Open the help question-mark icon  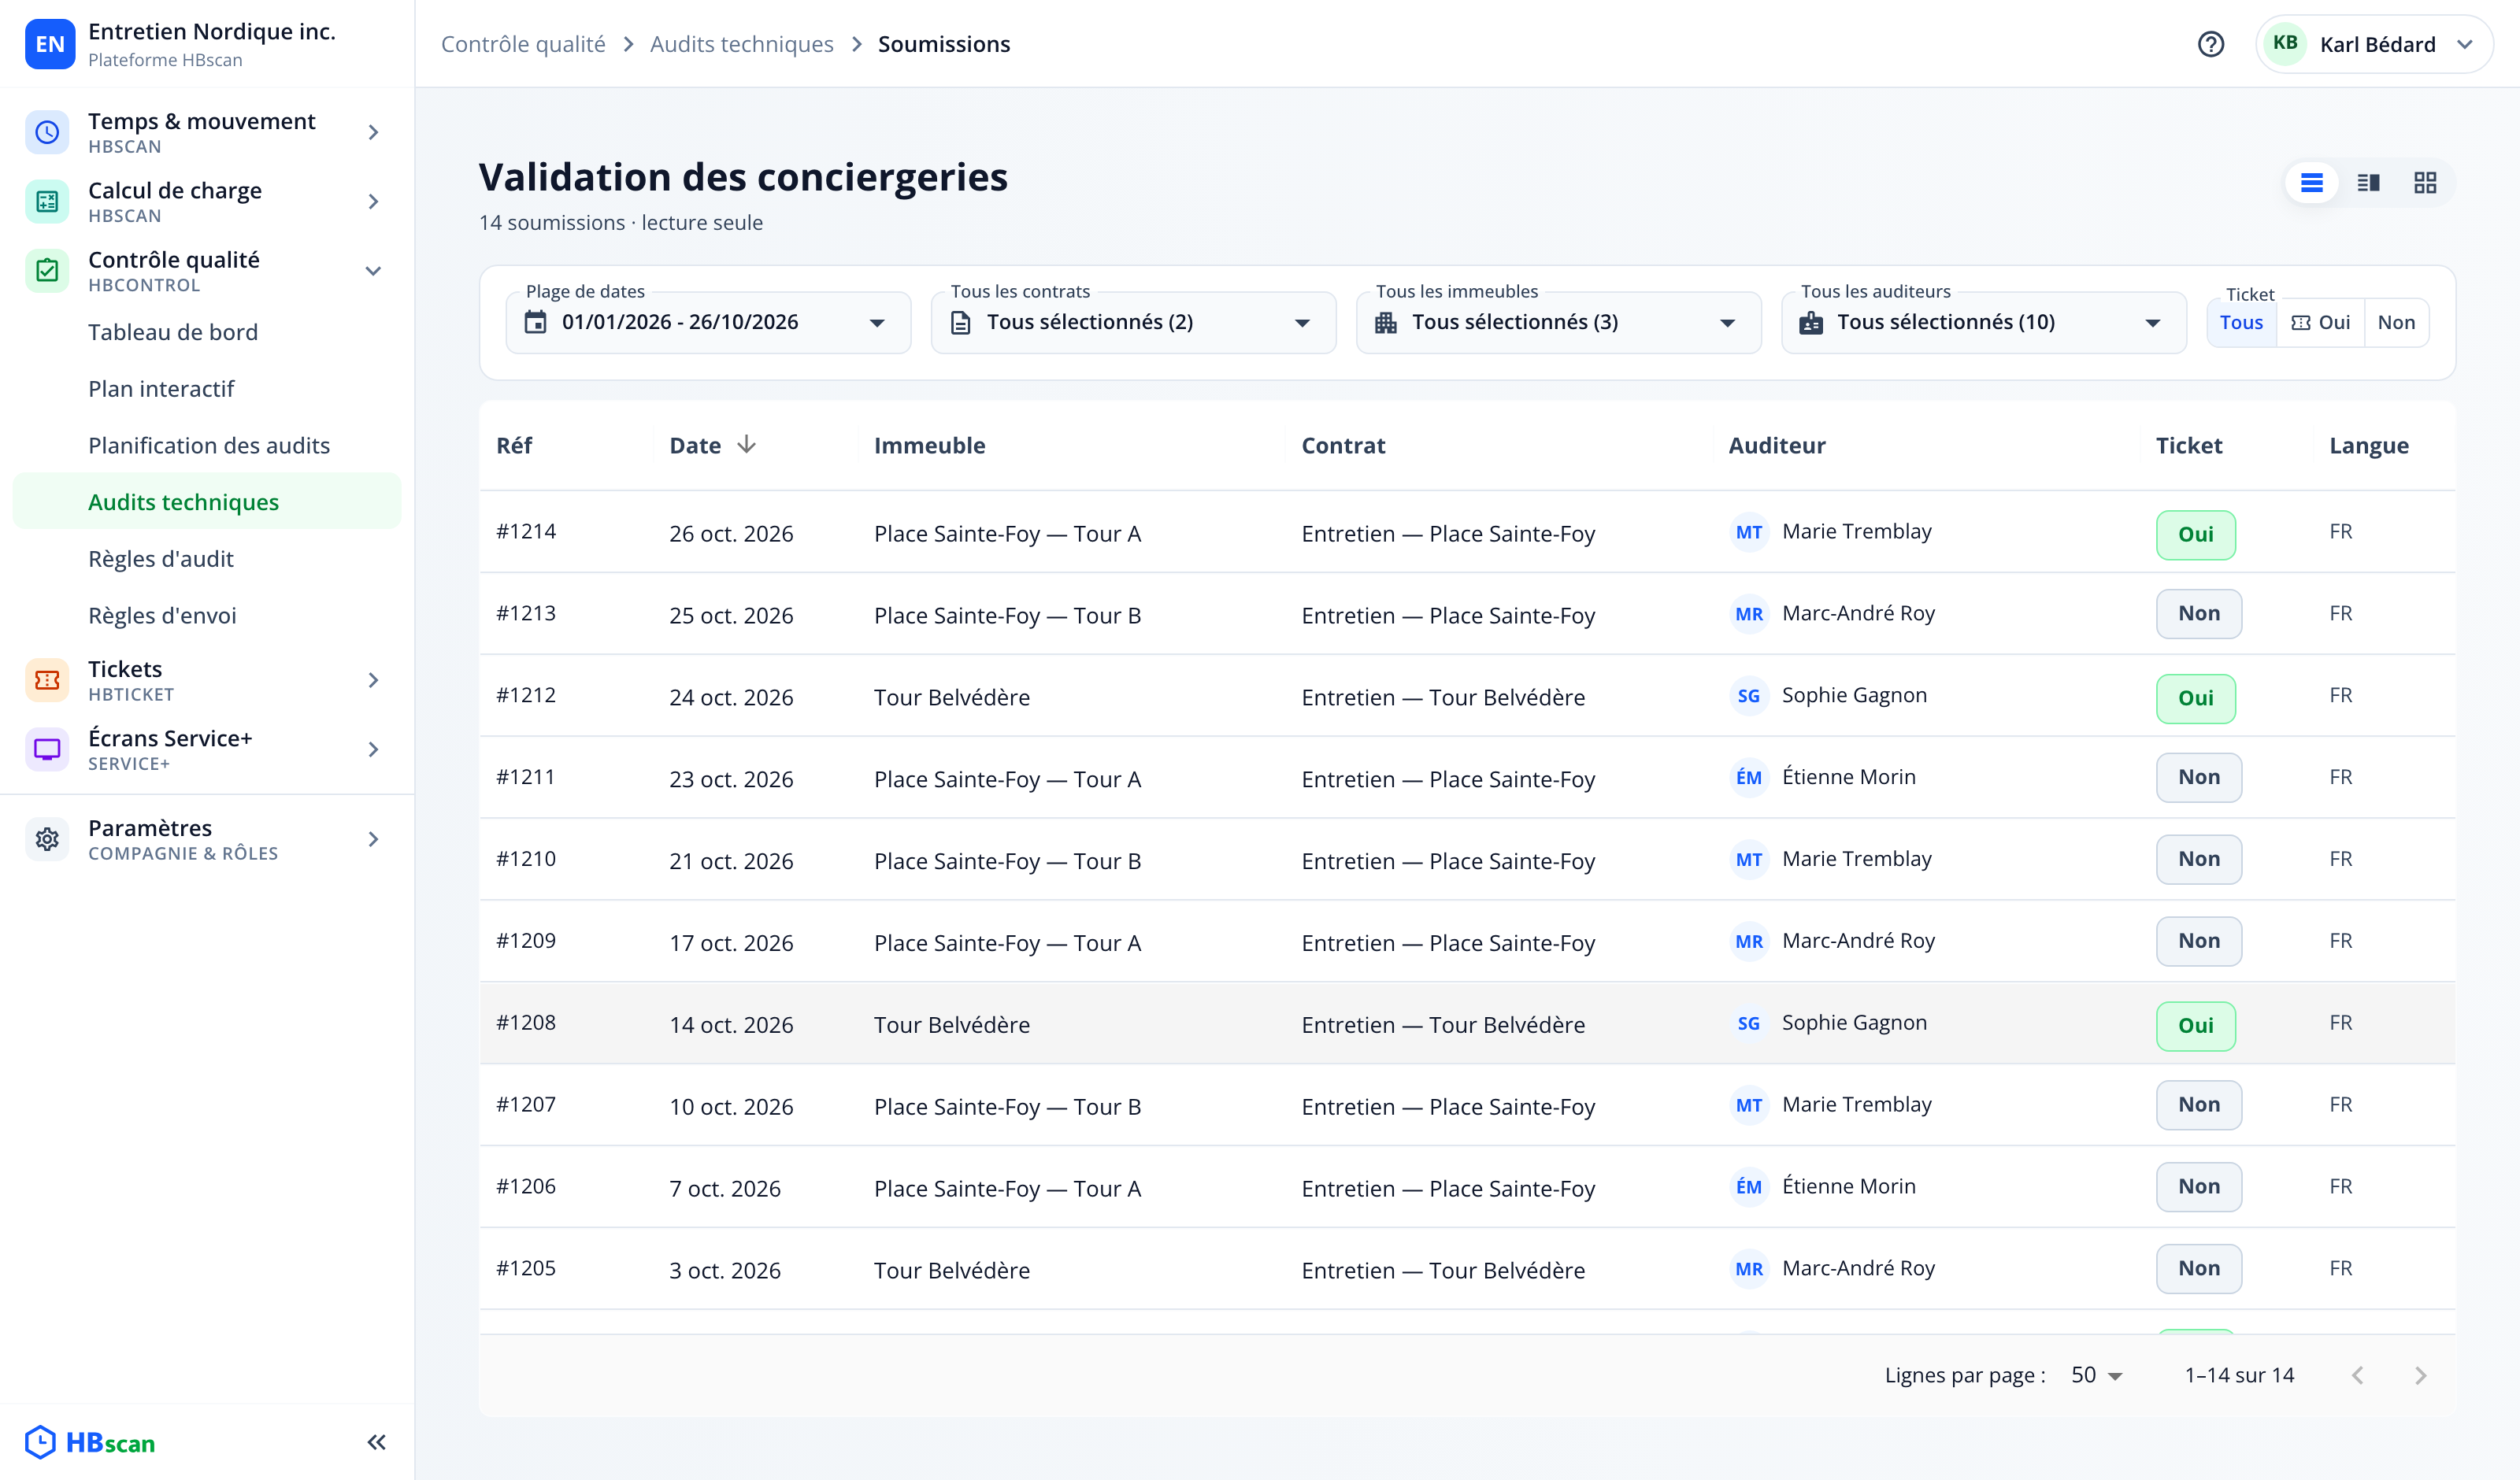click(2210, 44)
